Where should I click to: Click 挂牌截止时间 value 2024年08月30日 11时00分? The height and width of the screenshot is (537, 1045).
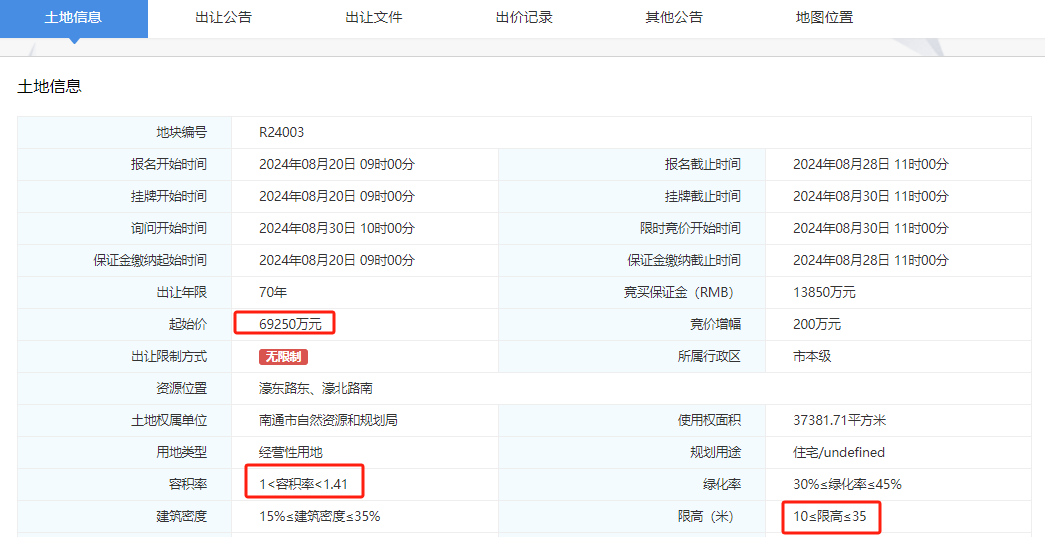pos(870,197)
